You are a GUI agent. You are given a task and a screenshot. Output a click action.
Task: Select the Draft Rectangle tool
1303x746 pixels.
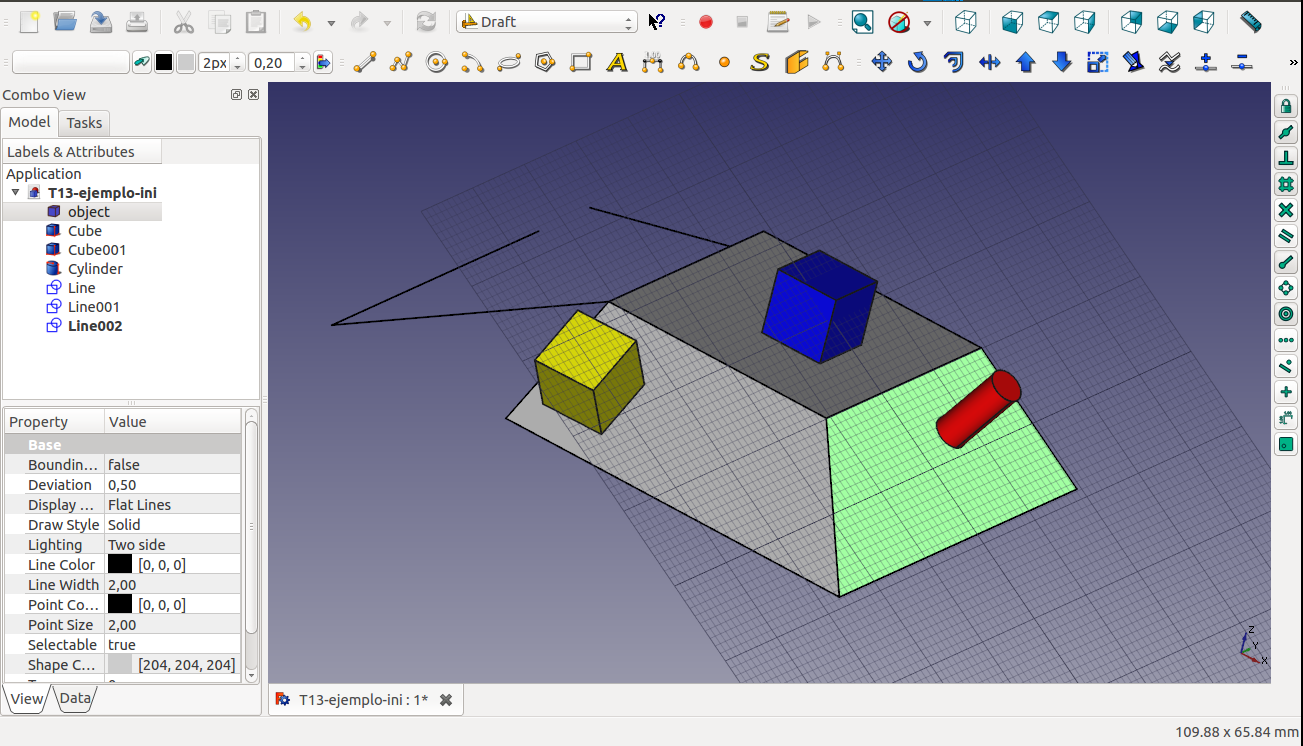[581, 63]
